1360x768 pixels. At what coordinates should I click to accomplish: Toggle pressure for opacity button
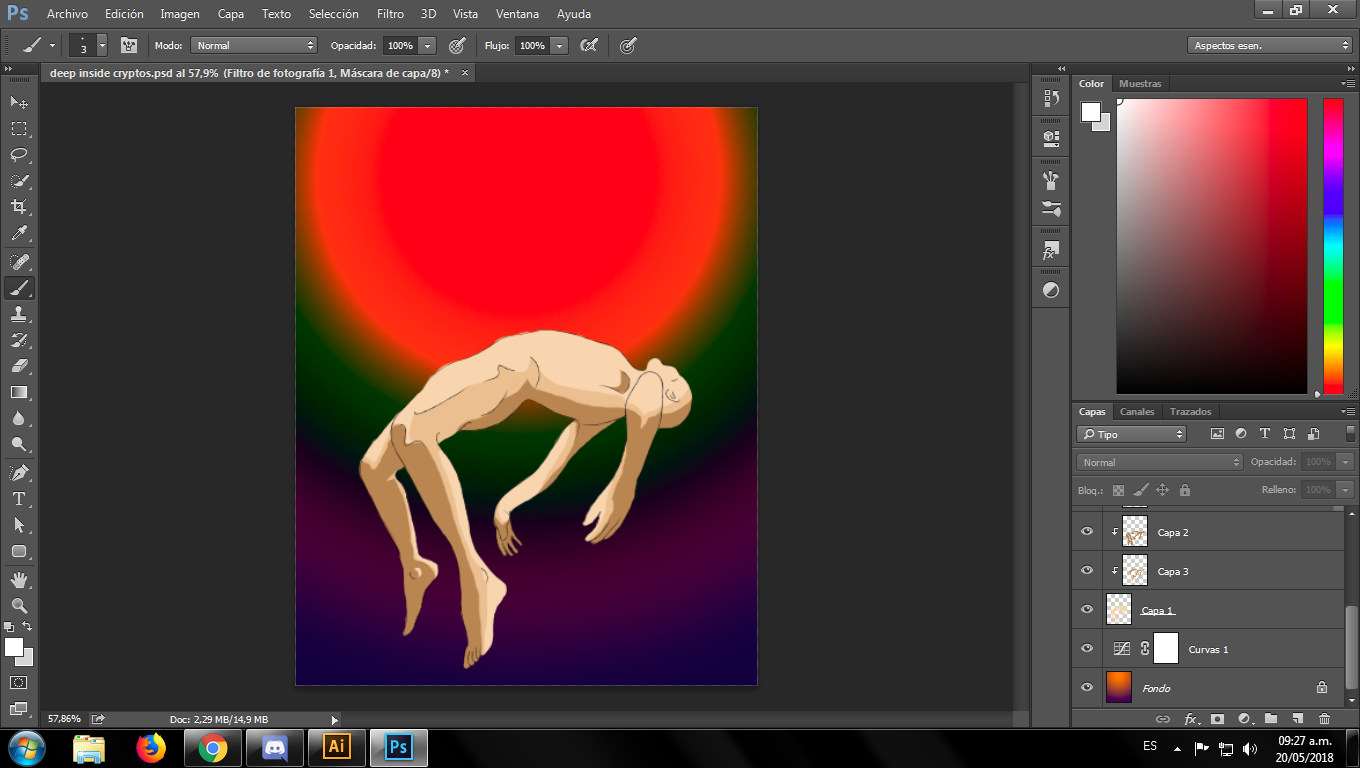[x=457, y=45]
